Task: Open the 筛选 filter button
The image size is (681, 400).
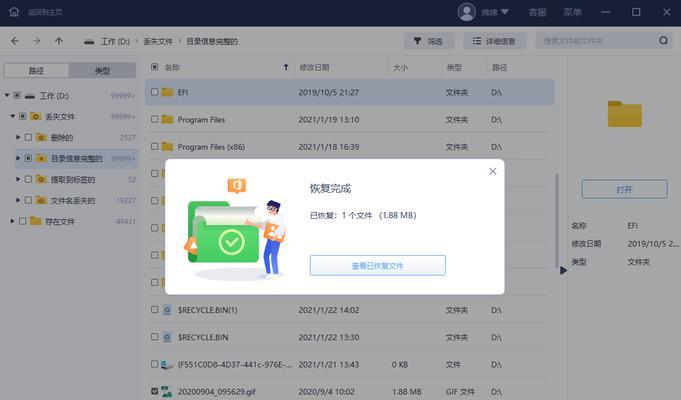Action: (429, 41)
